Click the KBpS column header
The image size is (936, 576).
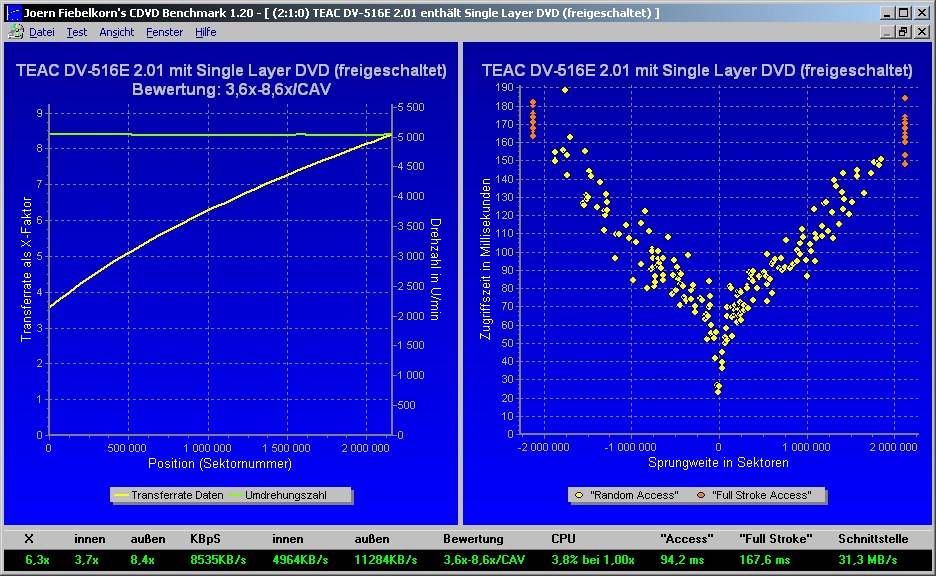205,538
